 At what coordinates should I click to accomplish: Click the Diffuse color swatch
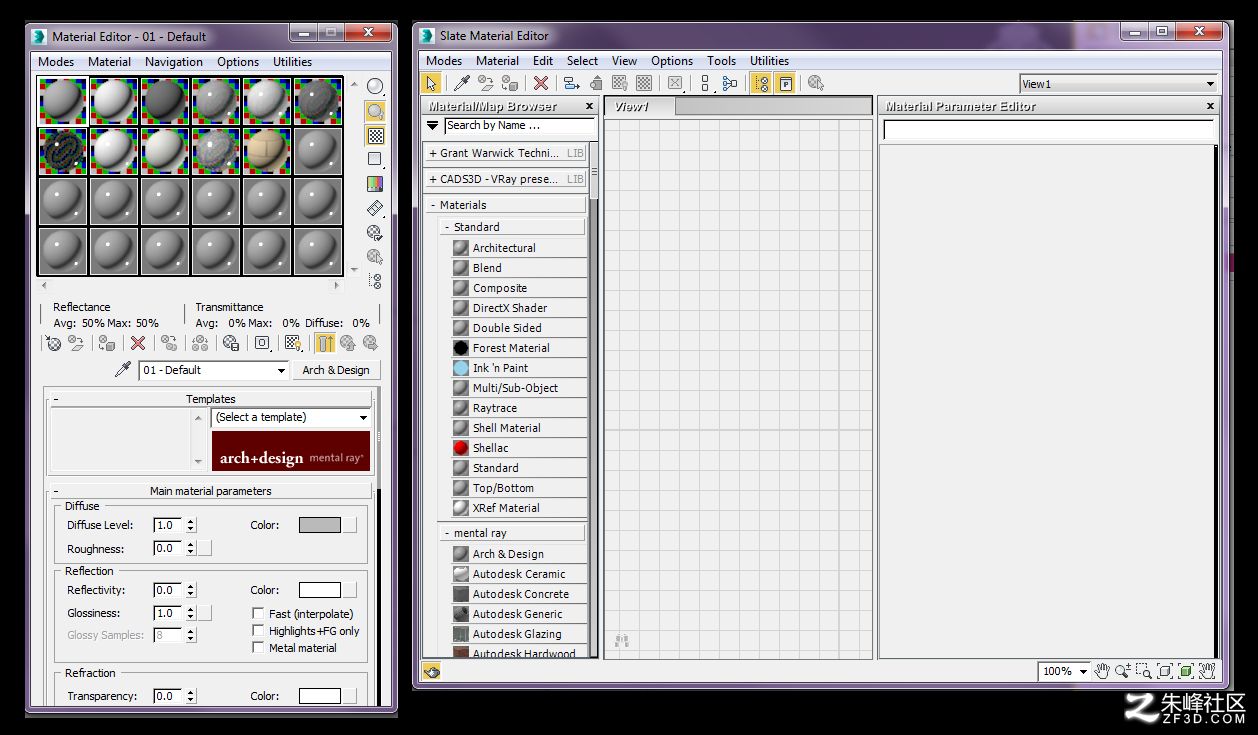(320, 525)
